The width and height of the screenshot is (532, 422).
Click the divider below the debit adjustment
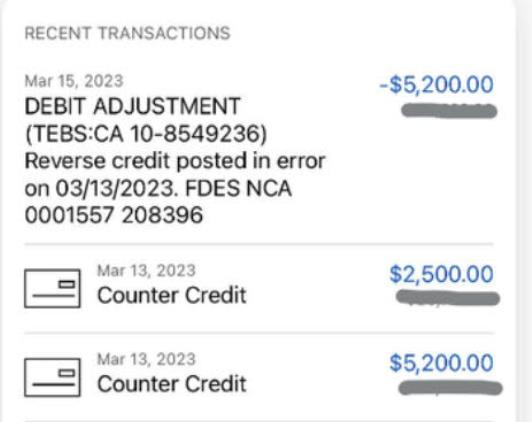(x=259, y=244)
